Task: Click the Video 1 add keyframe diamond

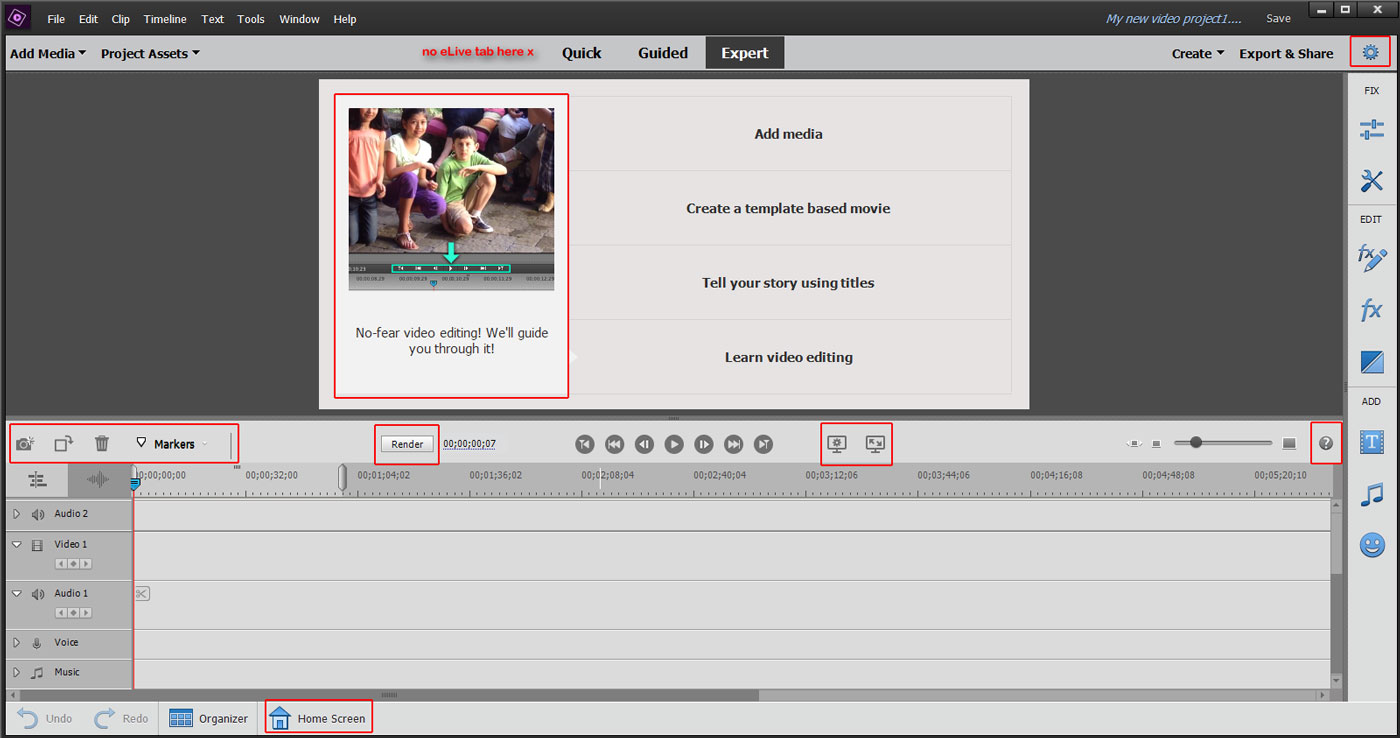Action: pyautogui.click(x=73, y=564)
